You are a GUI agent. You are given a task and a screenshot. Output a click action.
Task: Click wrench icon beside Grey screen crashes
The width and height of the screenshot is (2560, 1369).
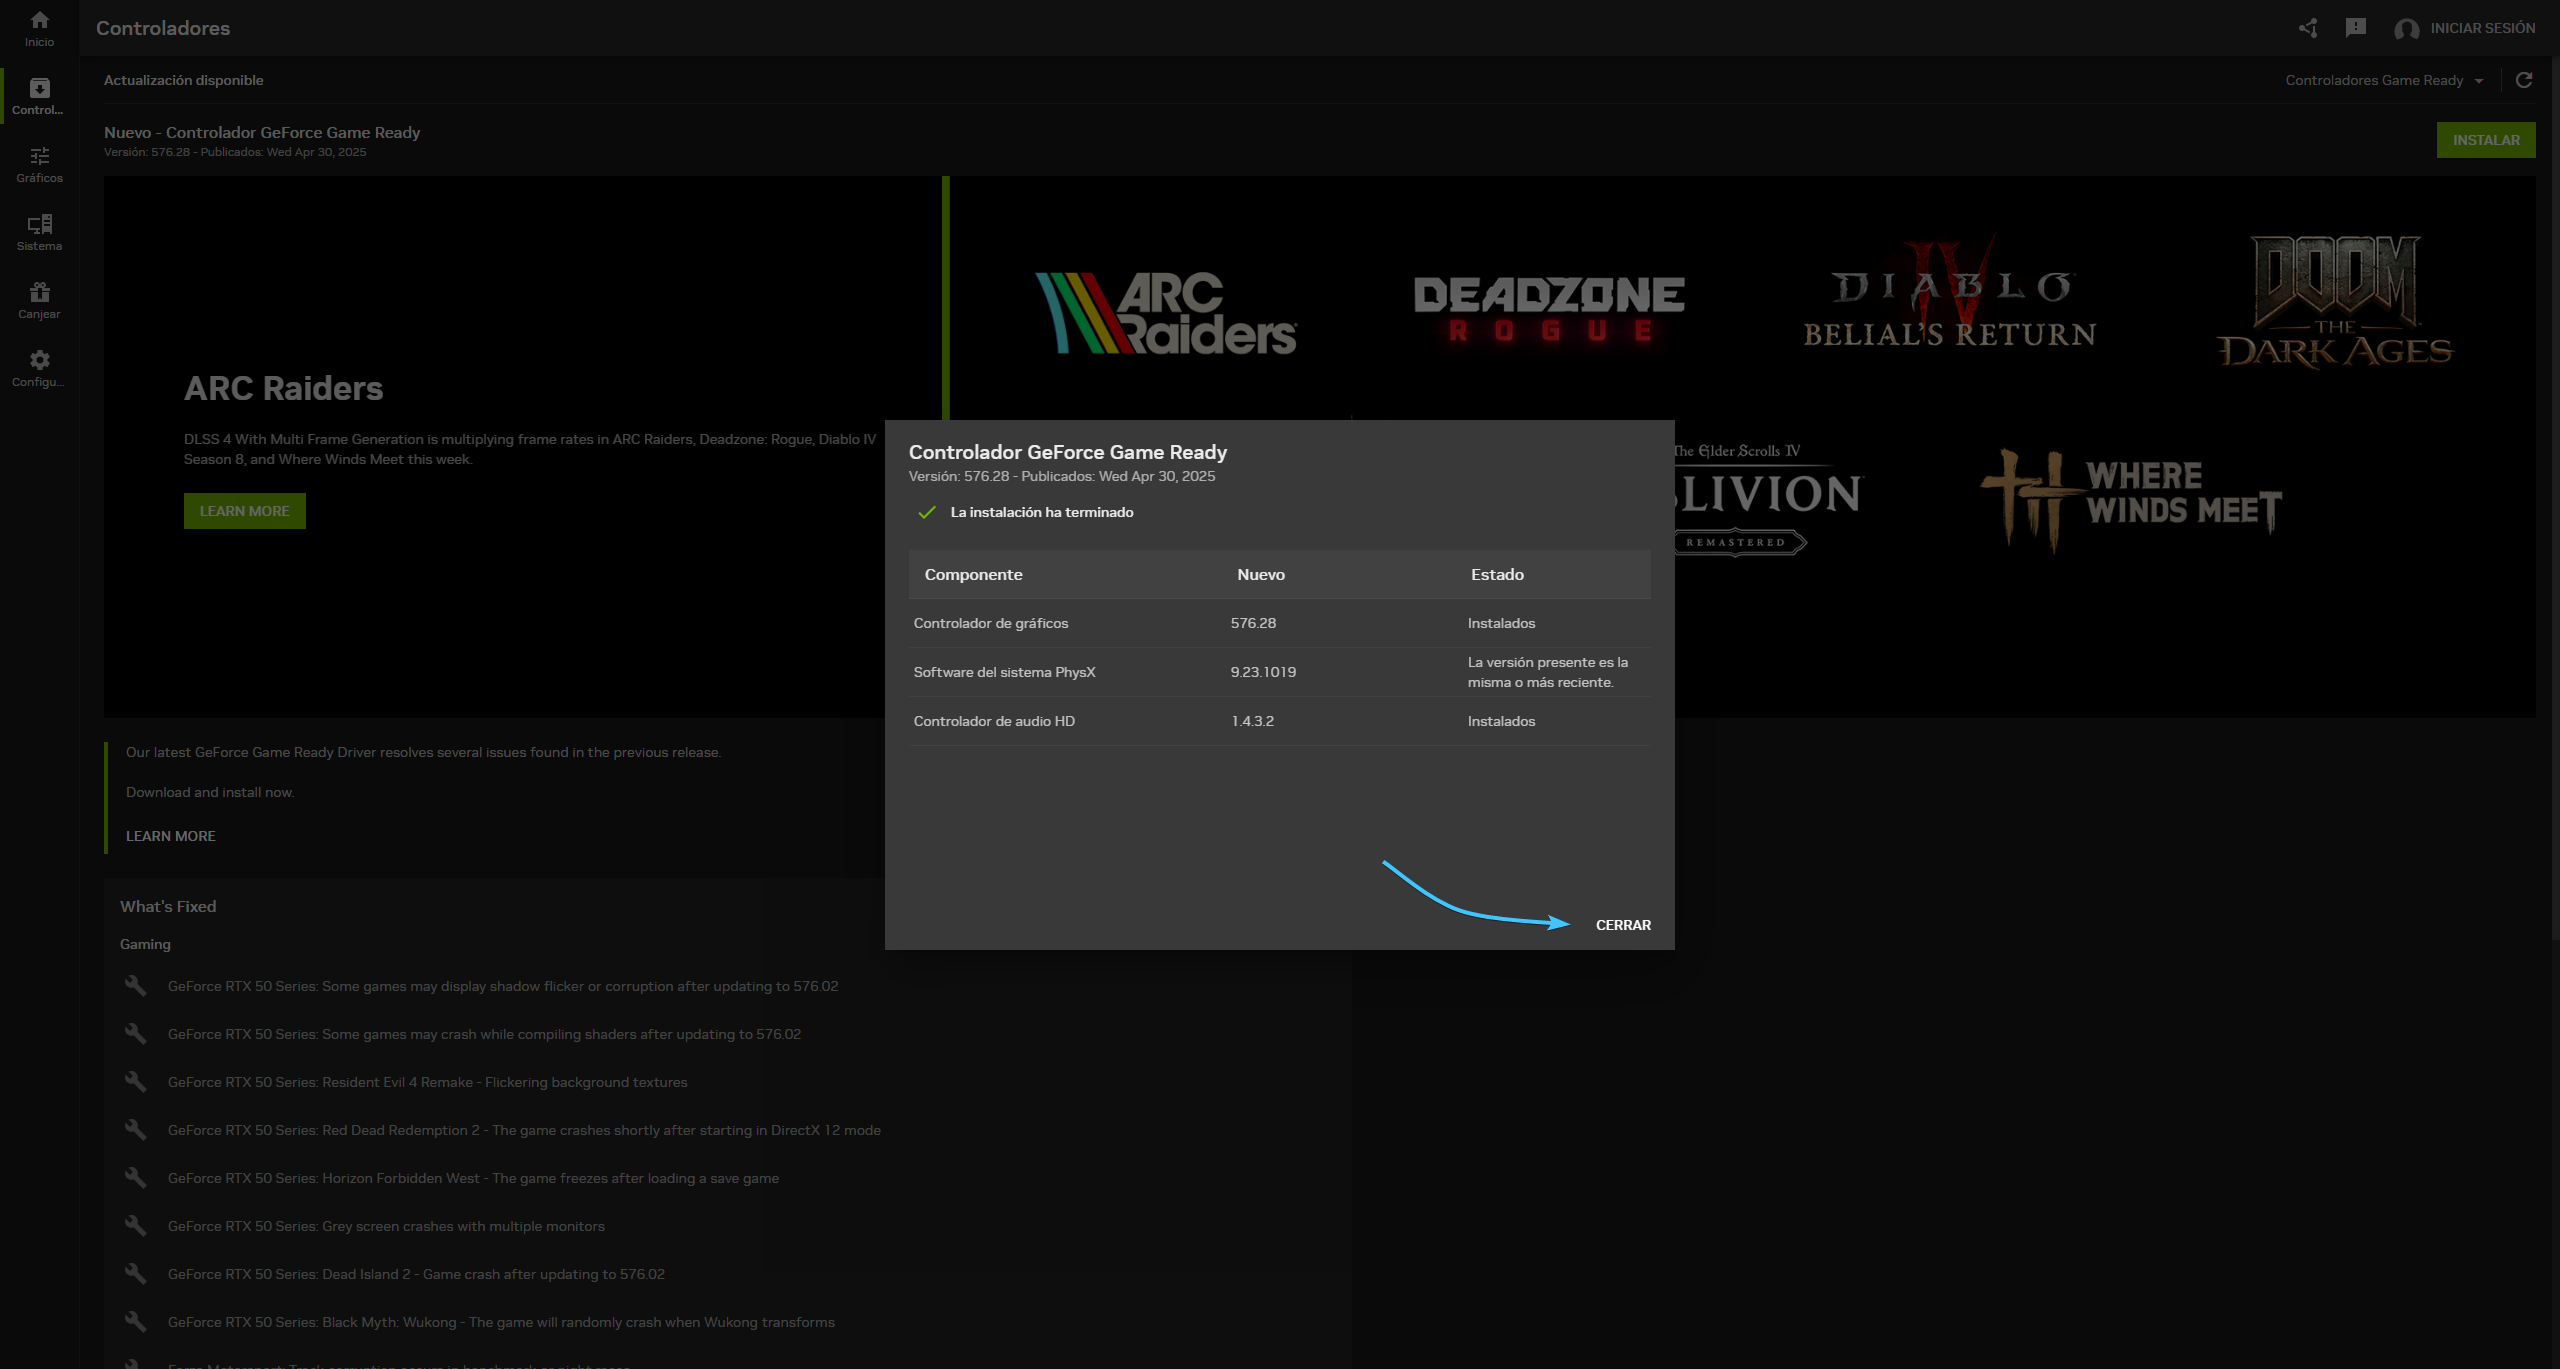coord(135,1226)
